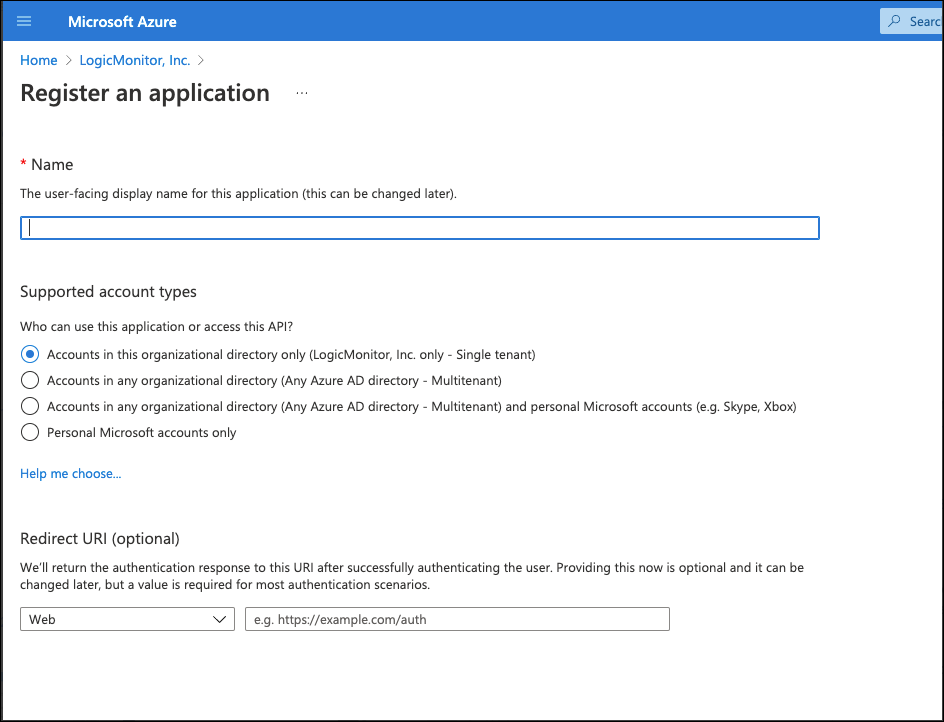Open the hamburger portal menu
Screen dimensions: 944x722
point(24,22)
